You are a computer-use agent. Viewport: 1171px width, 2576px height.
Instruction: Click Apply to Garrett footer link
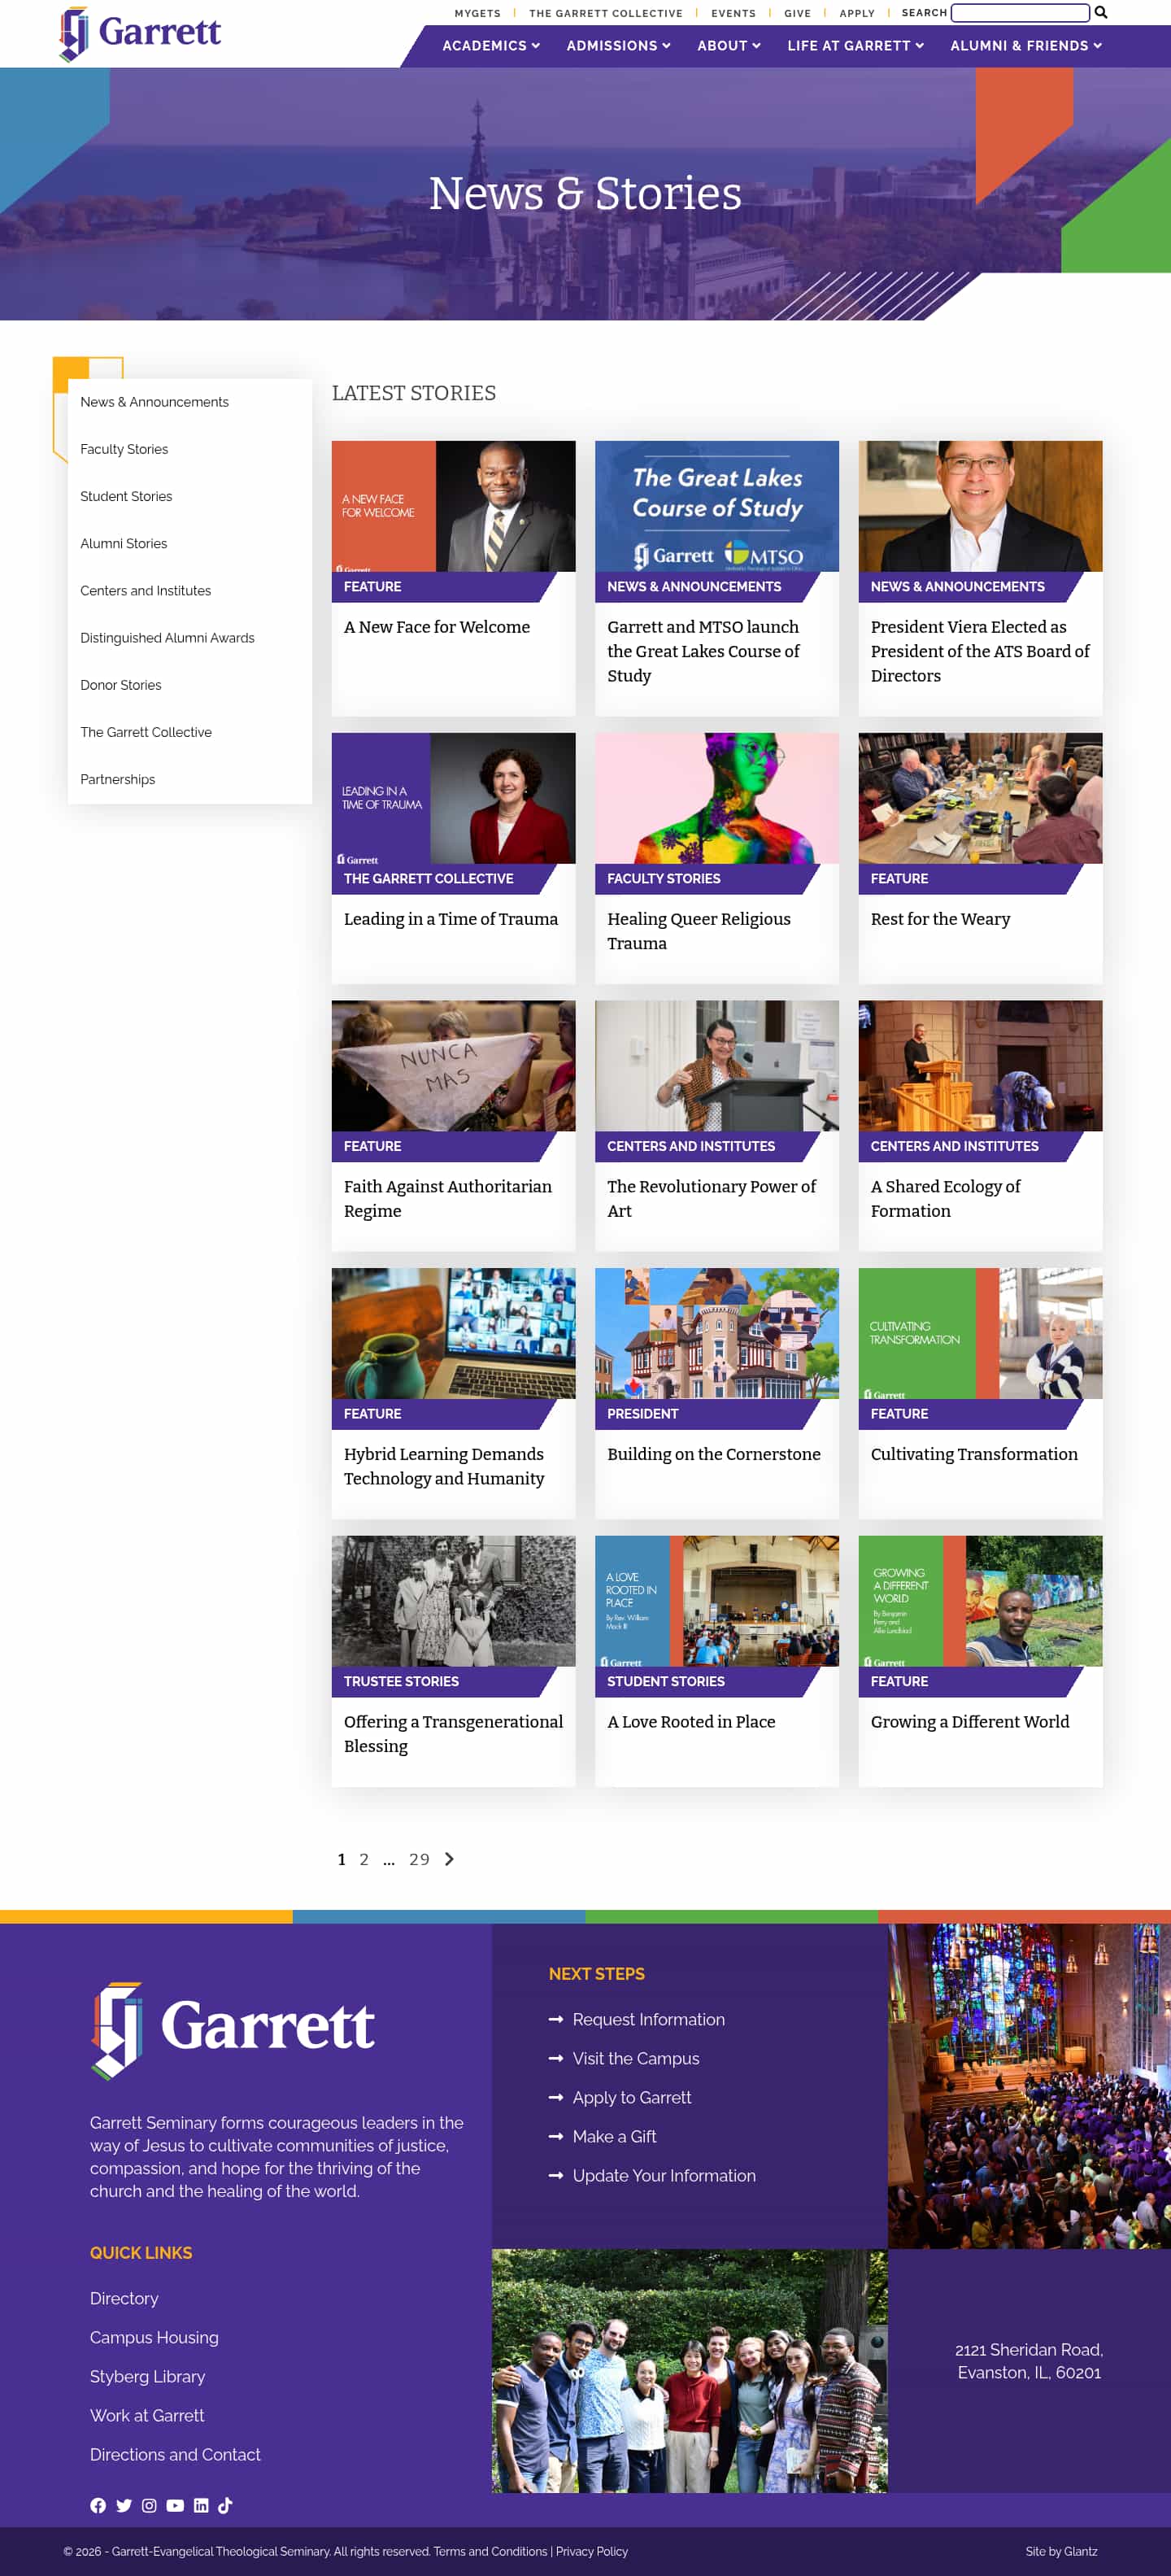[x=632, y=2097]
